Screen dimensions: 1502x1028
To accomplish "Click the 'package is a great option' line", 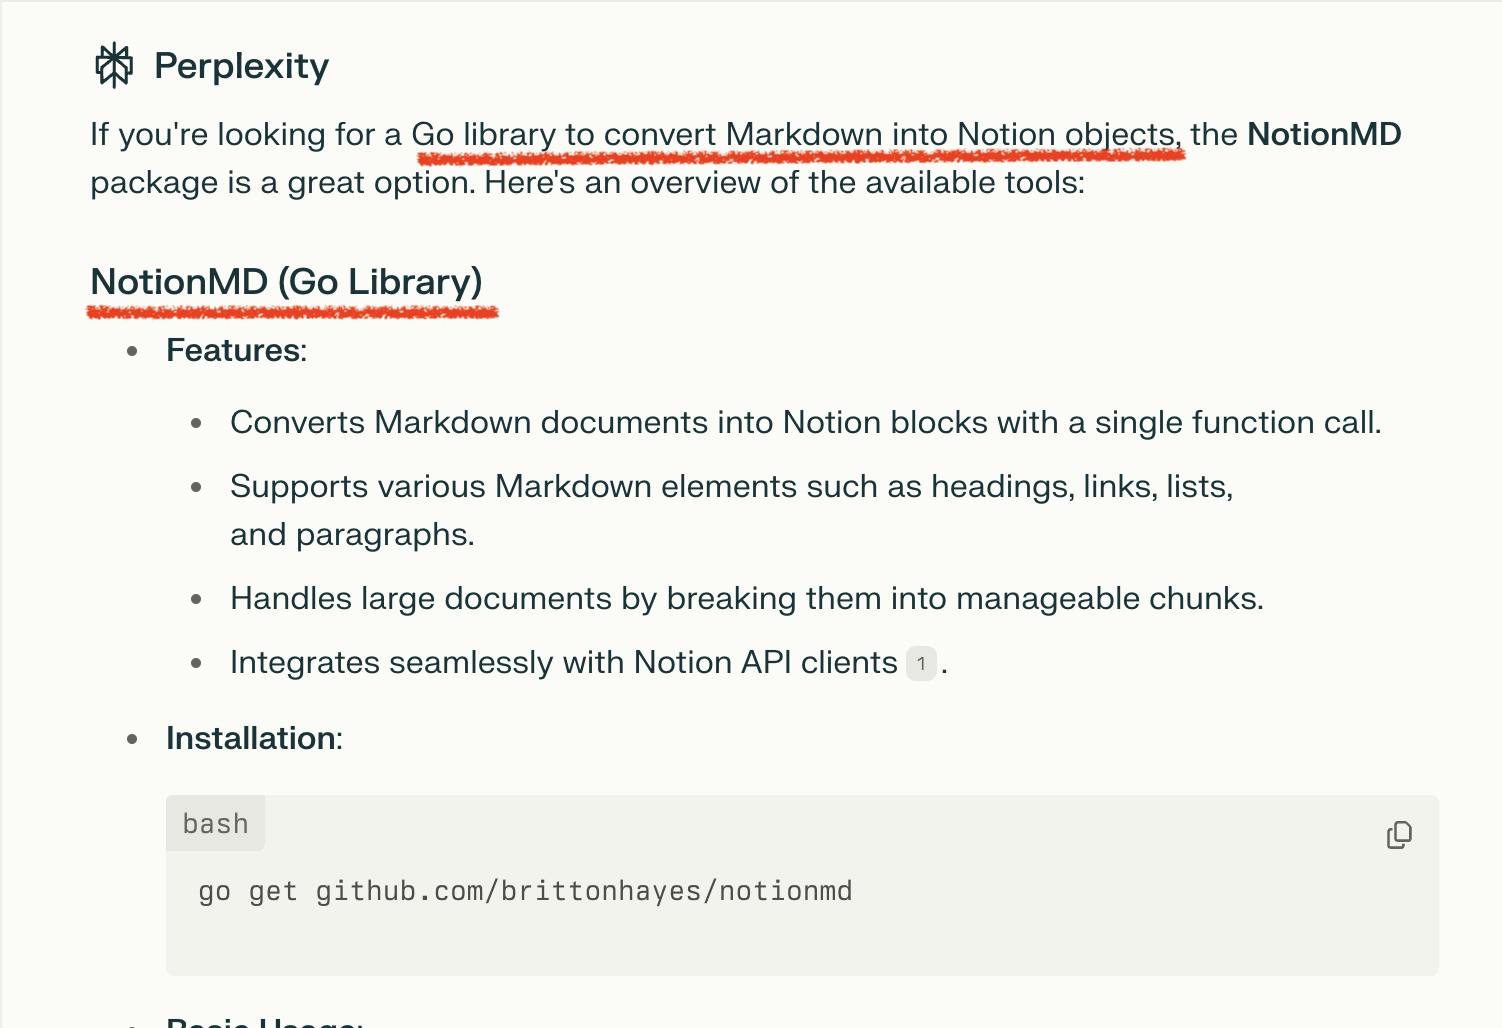I will click(586, 183).
